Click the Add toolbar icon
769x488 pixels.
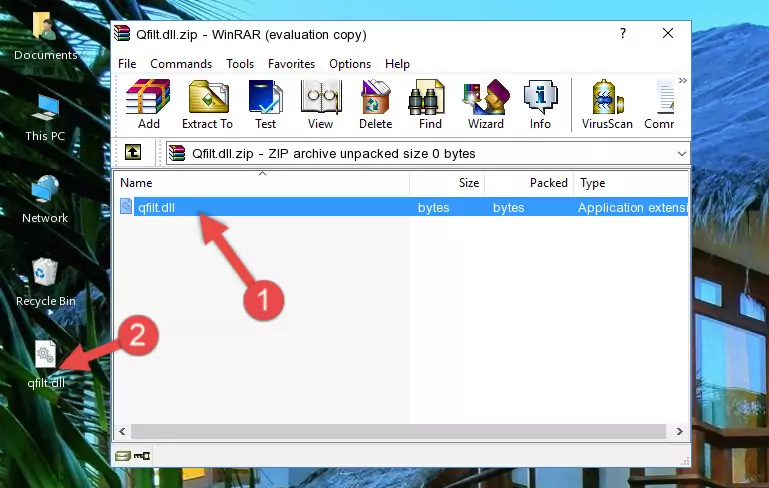[x=148, y=104]
